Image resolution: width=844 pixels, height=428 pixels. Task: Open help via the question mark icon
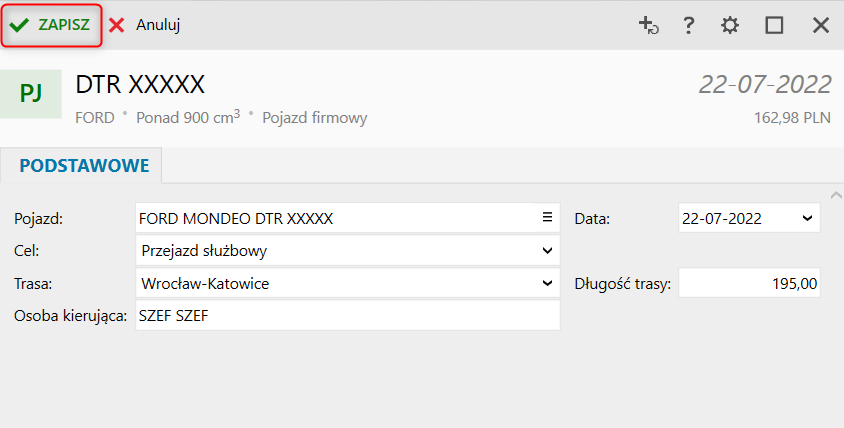point(689,25)
